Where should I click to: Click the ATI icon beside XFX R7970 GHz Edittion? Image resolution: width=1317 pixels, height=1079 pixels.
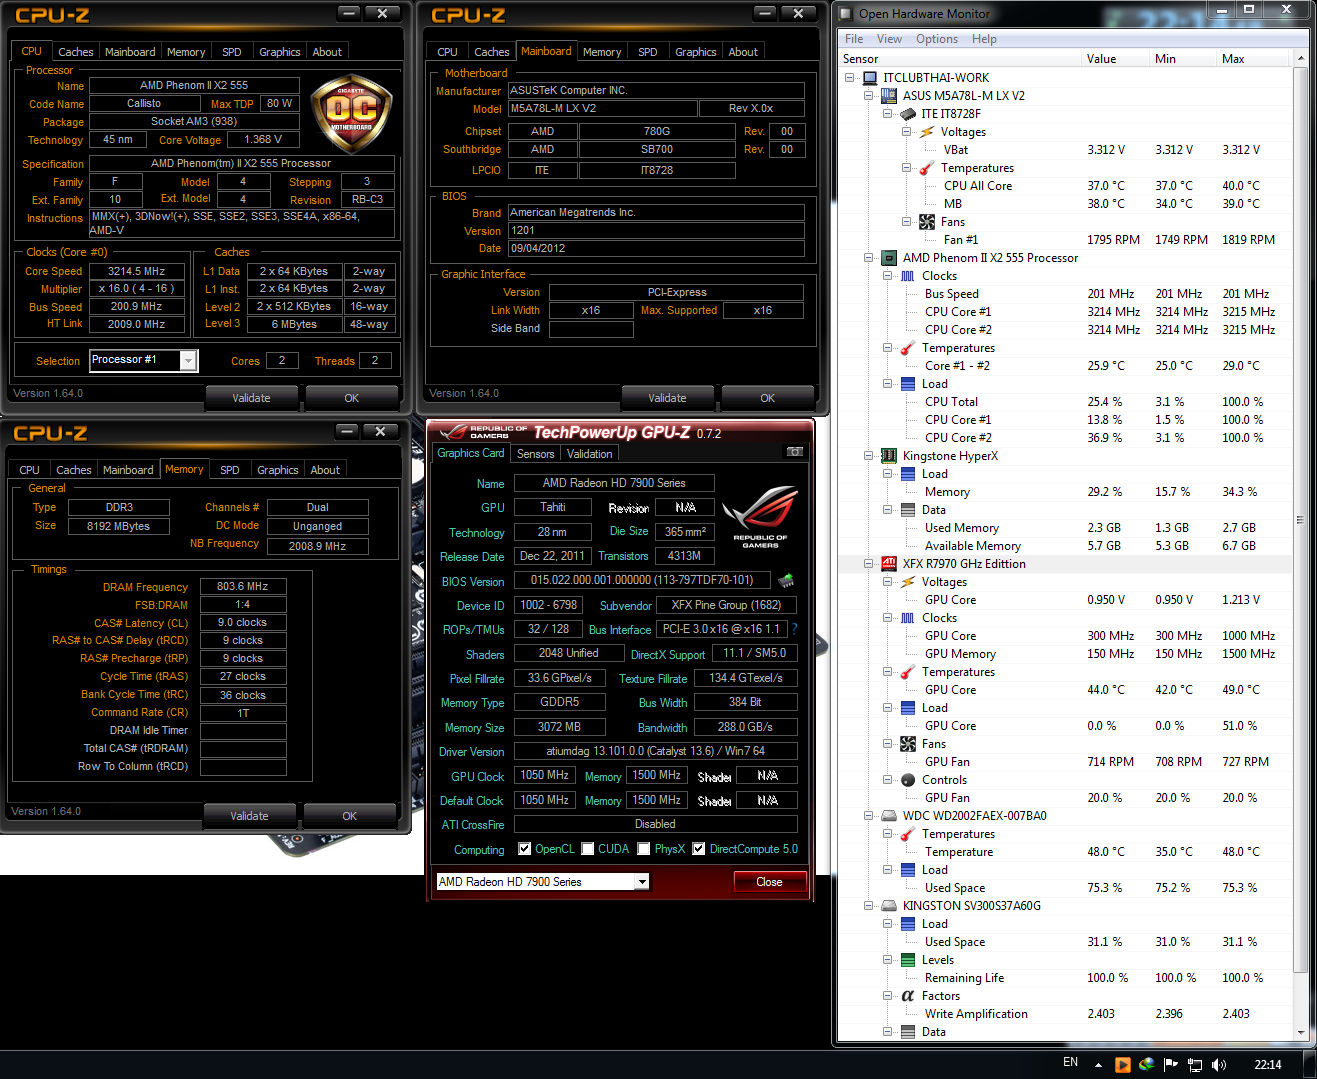(x=888, y=564)
